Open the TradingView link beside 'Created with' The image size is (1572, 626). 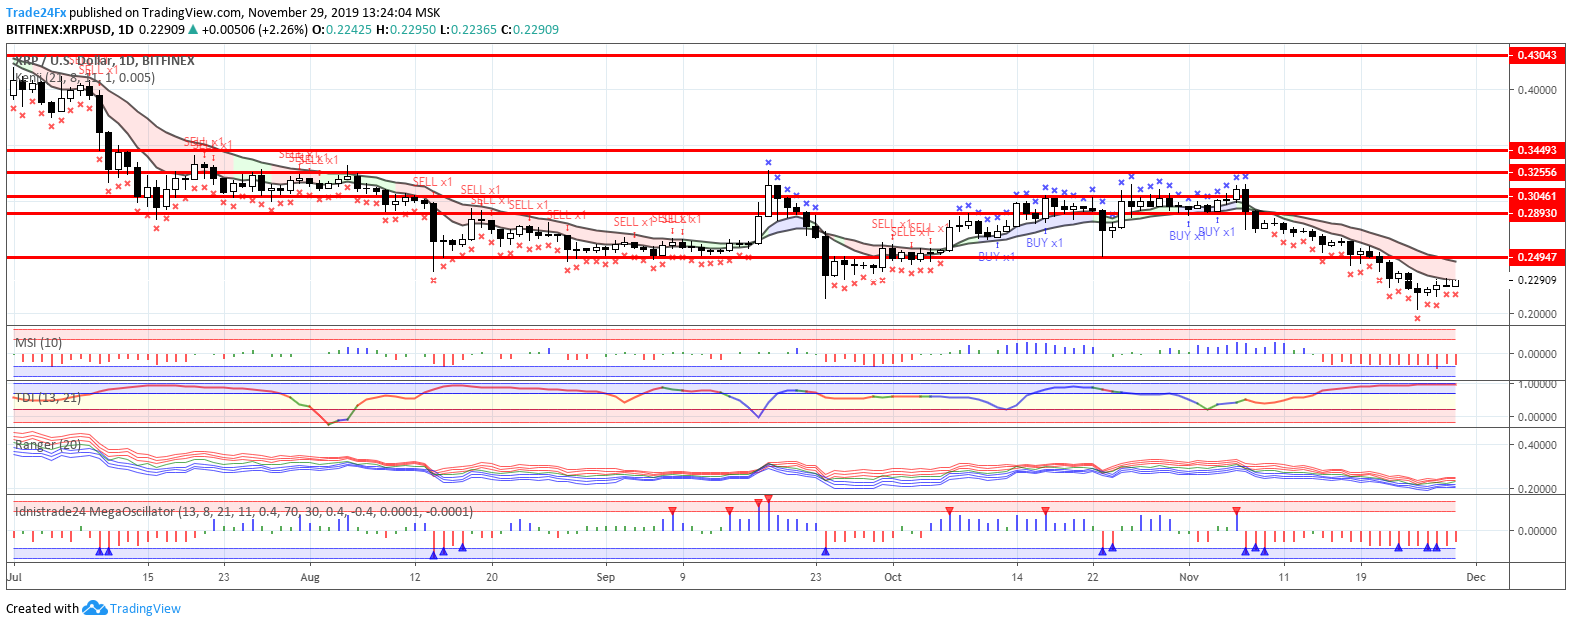[145, 608]
